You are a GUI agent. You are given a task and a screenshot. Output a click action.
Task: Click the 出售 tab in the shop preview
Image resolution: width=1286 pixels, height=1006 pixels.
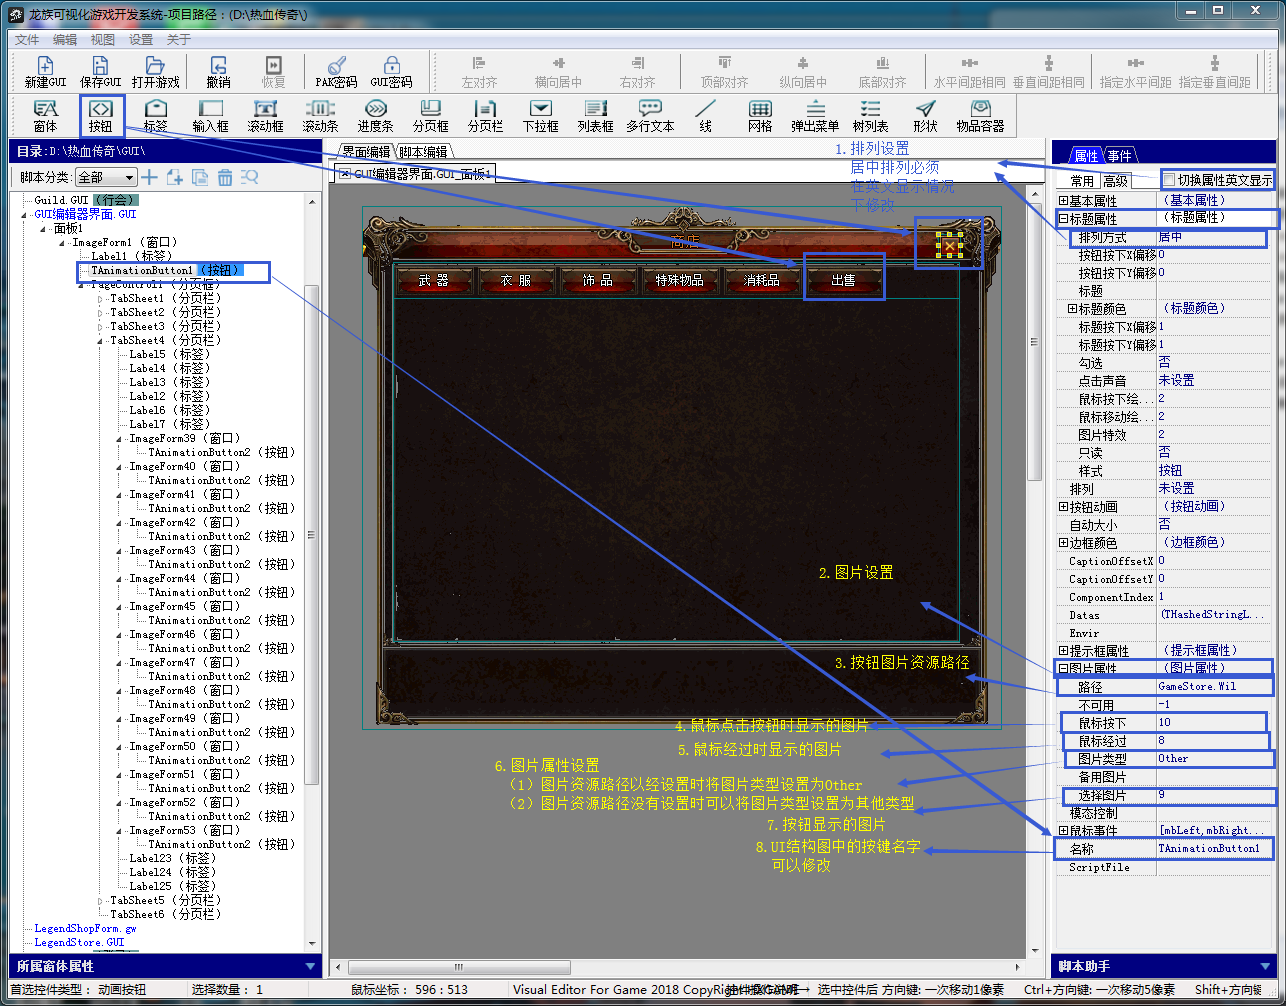[x=844, y=281]
